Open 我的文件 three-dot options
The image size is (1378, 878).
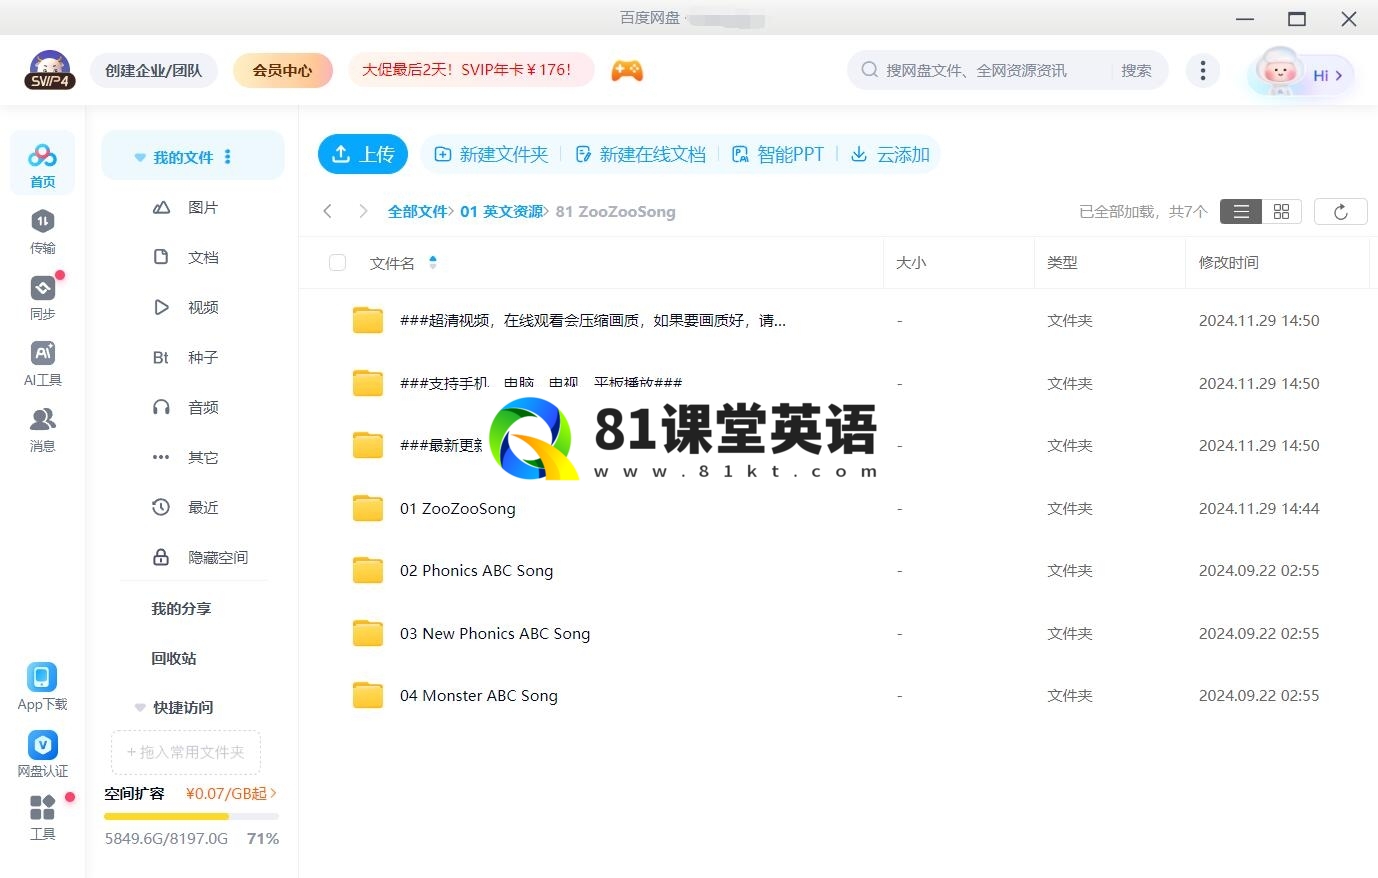[x=228, y=157]
